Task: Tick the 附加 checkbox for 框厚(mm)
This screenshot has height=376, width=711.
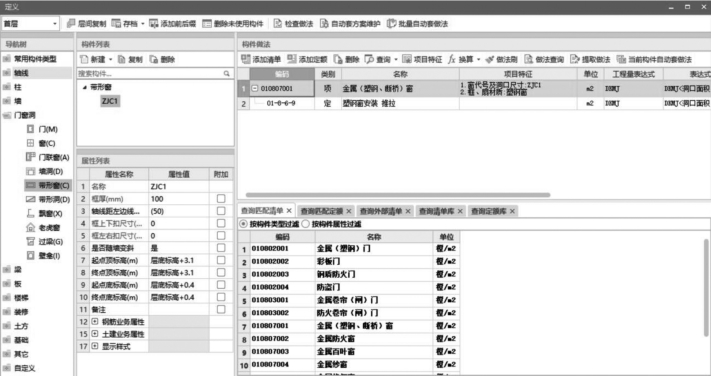Action: (221, 199)
